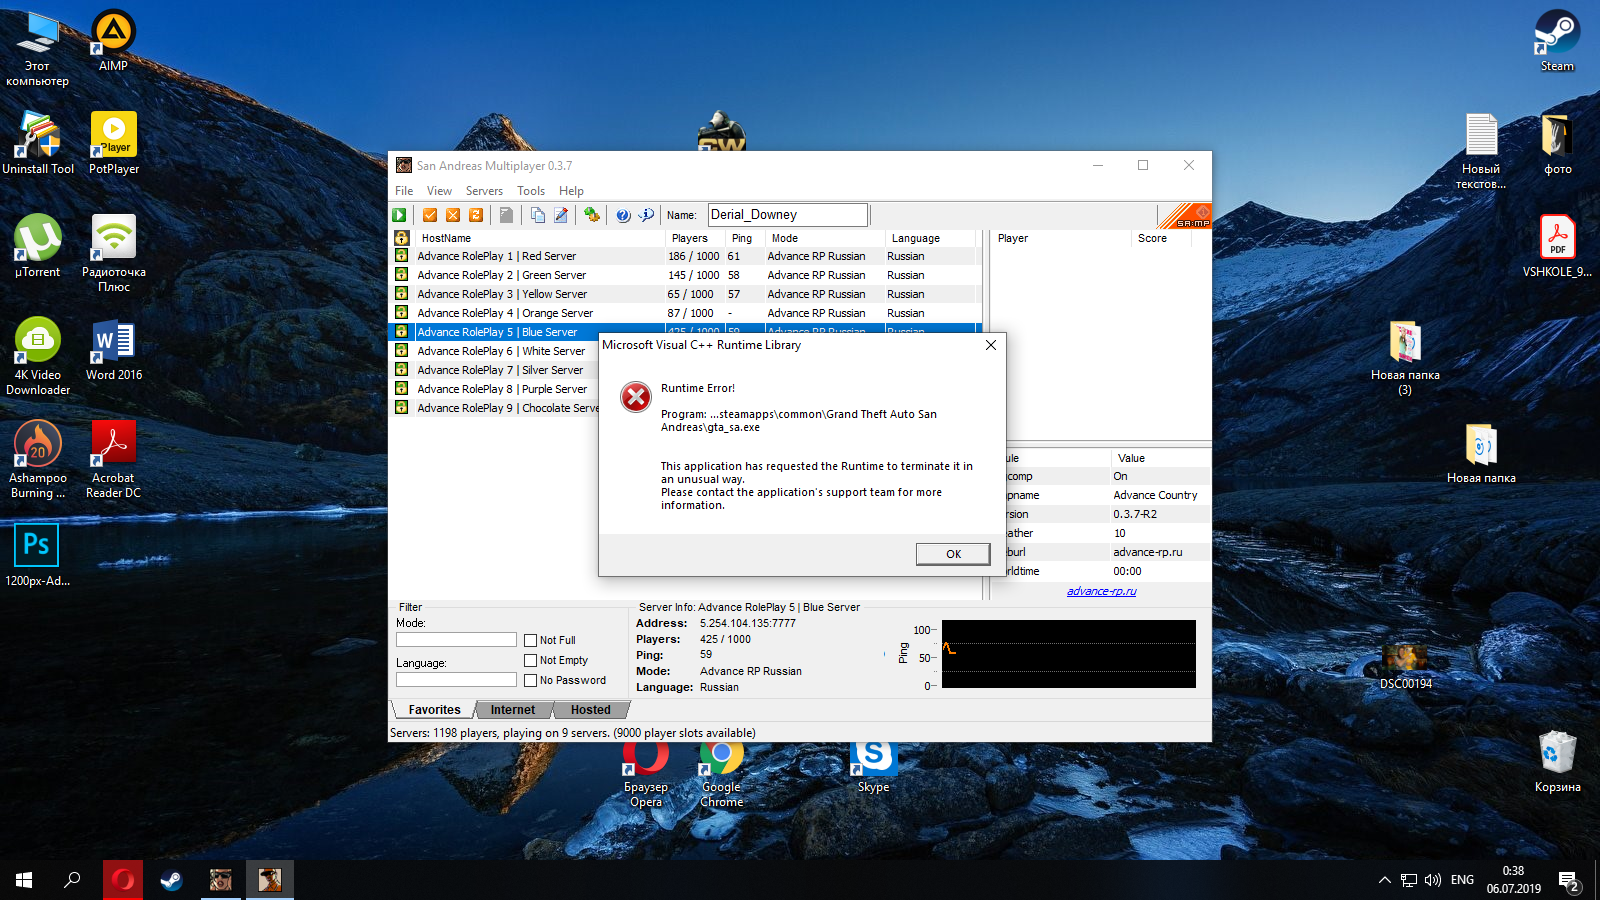Open the Servers menu in SA-MP
Viewport: 1600px width, 900px height.
coord(484,191)
